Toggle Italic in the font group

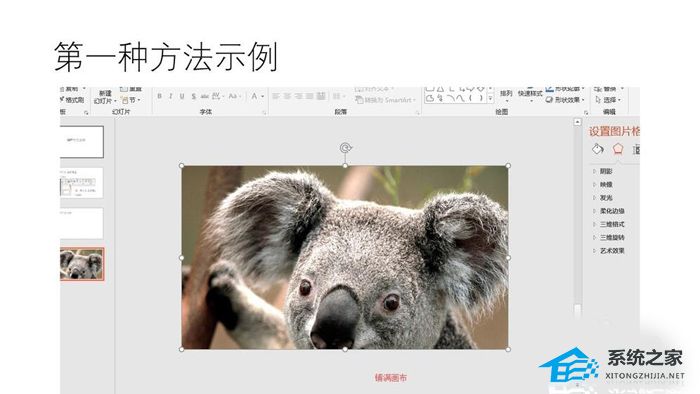[171, 96]
